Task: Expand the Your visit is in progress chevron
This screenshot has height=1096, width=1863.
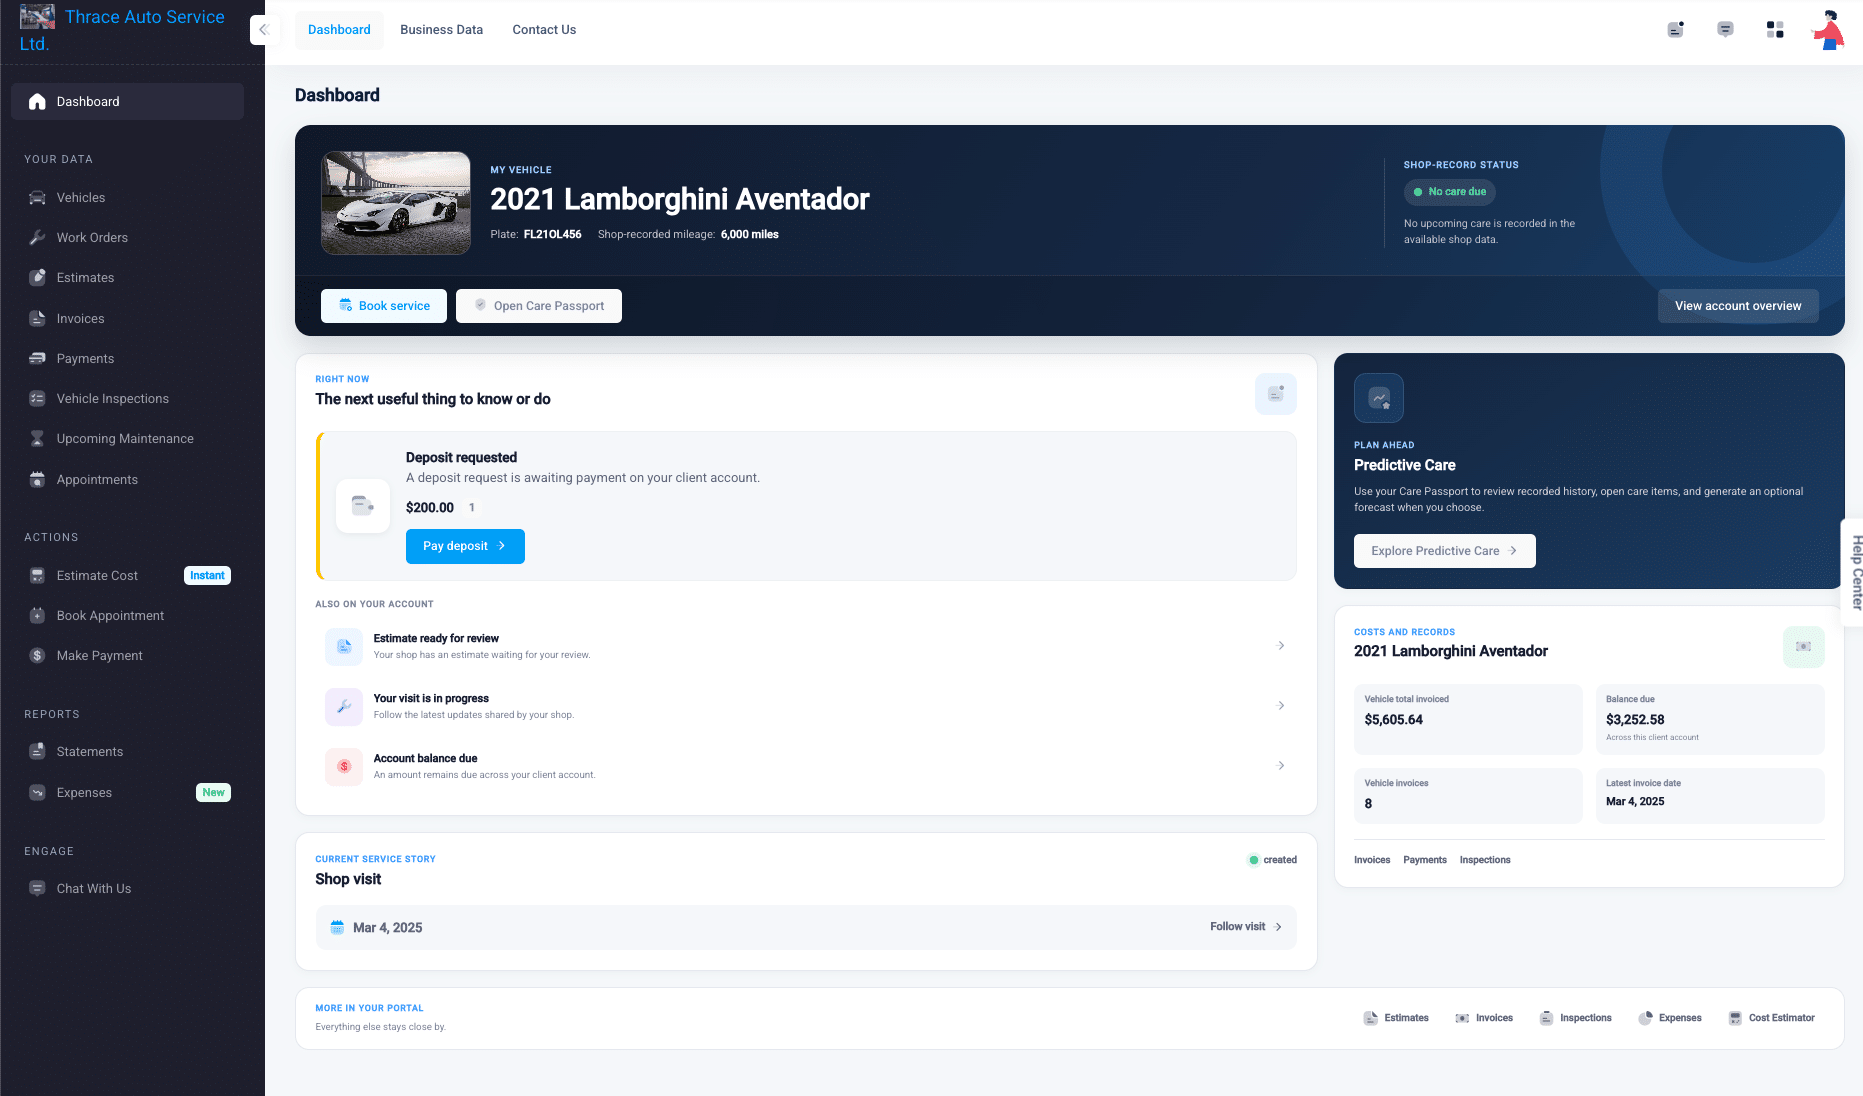Action: tap(1281, 706)
